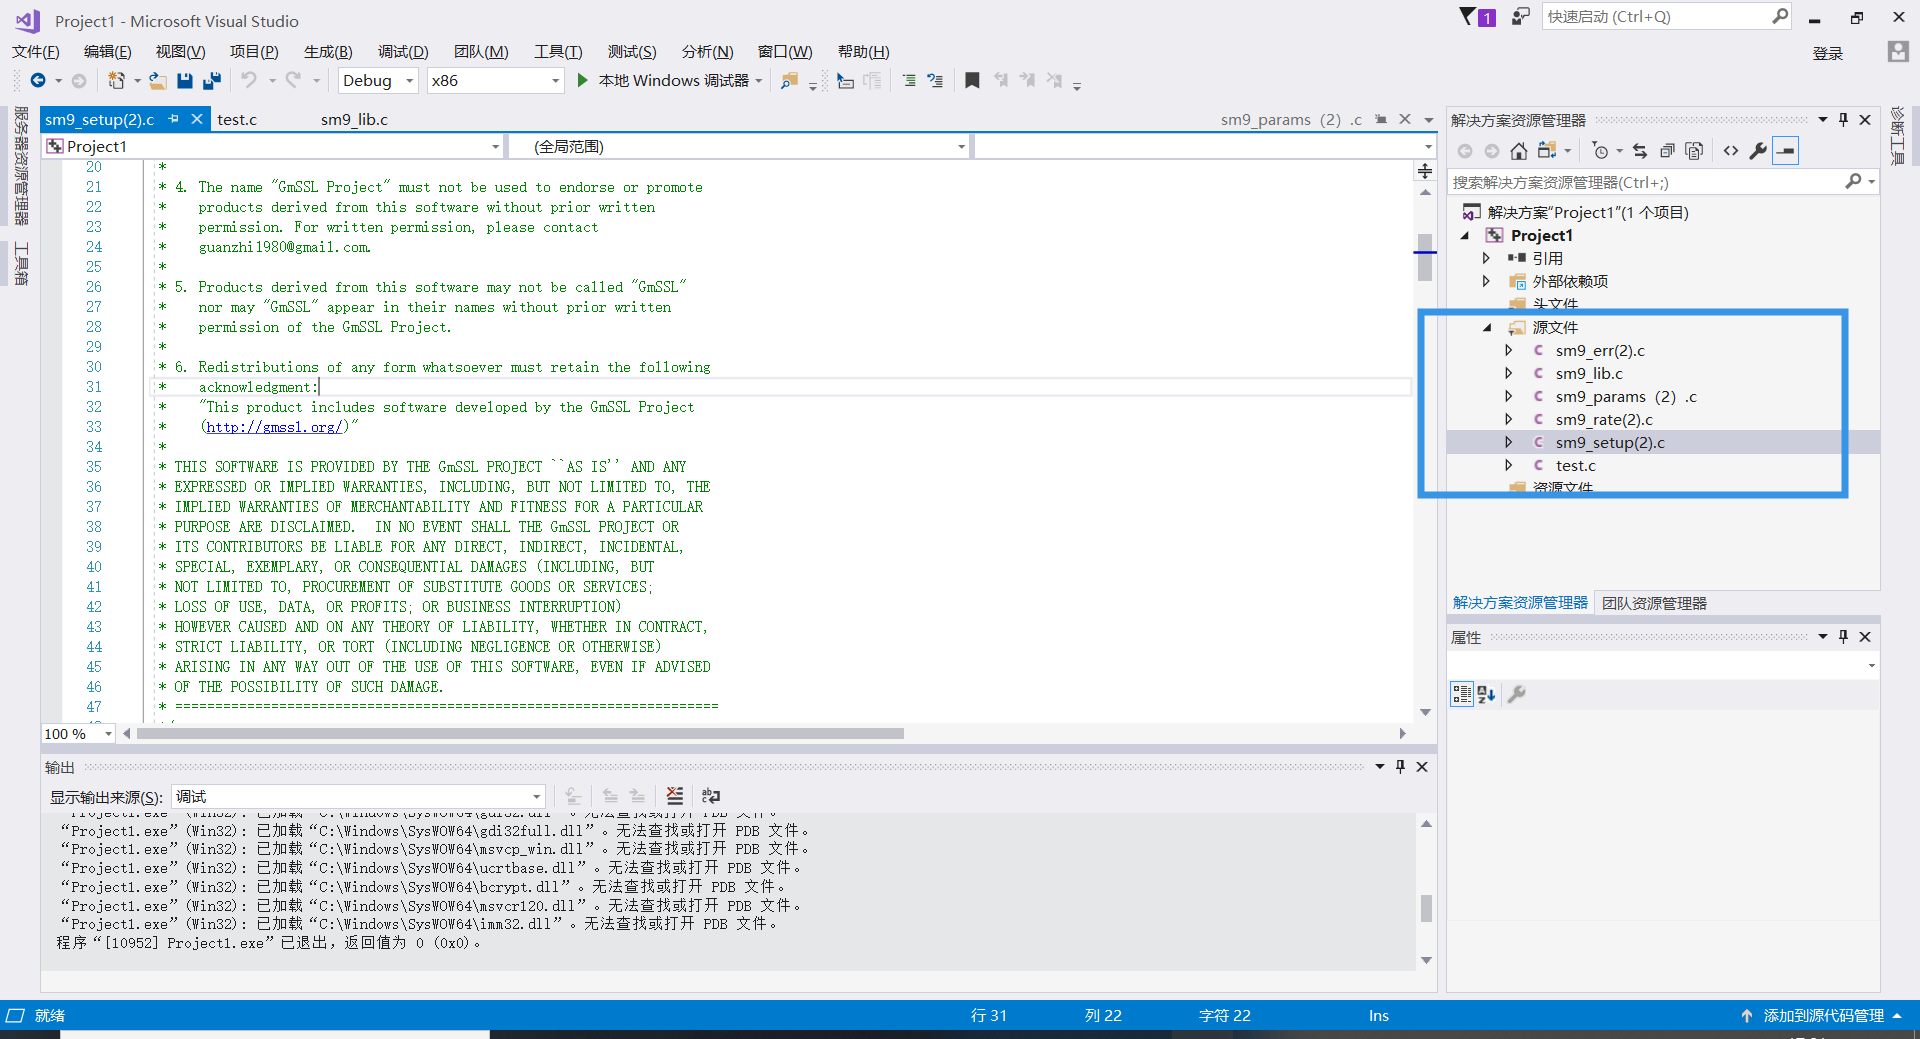Open the output source dropdown
1920x1039 pixels.
click(x=358, y=797)
